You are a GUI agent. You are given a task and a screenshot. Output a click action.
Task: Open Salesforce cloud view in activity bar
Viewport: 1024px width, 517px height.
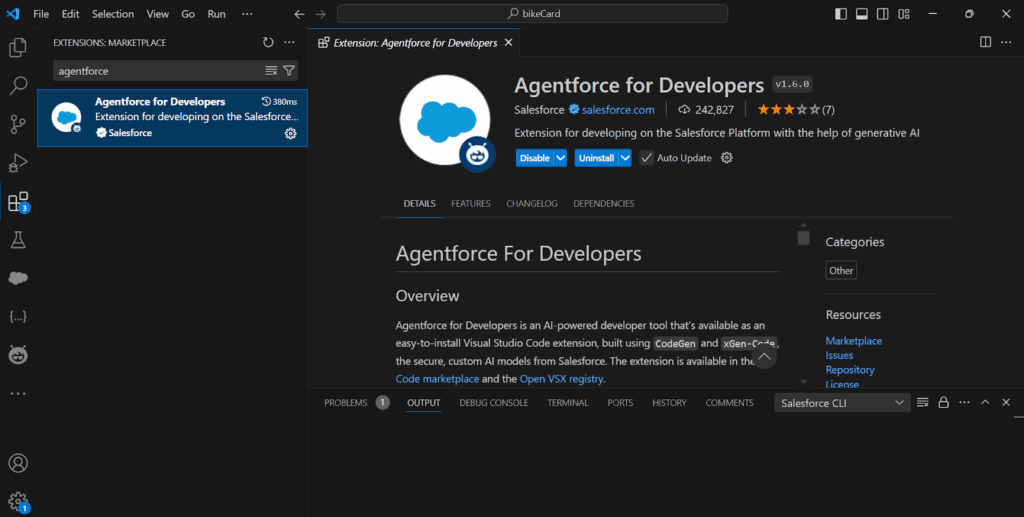pos(18,279)
